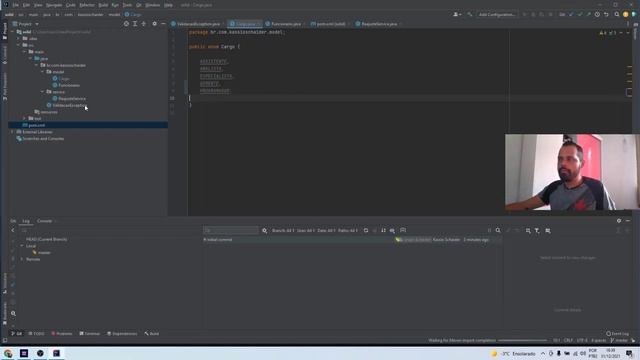The width and height of the screenshot is (640, 360).
Task: Select ValidacaoException in project tree
Action: pos(69,105)
